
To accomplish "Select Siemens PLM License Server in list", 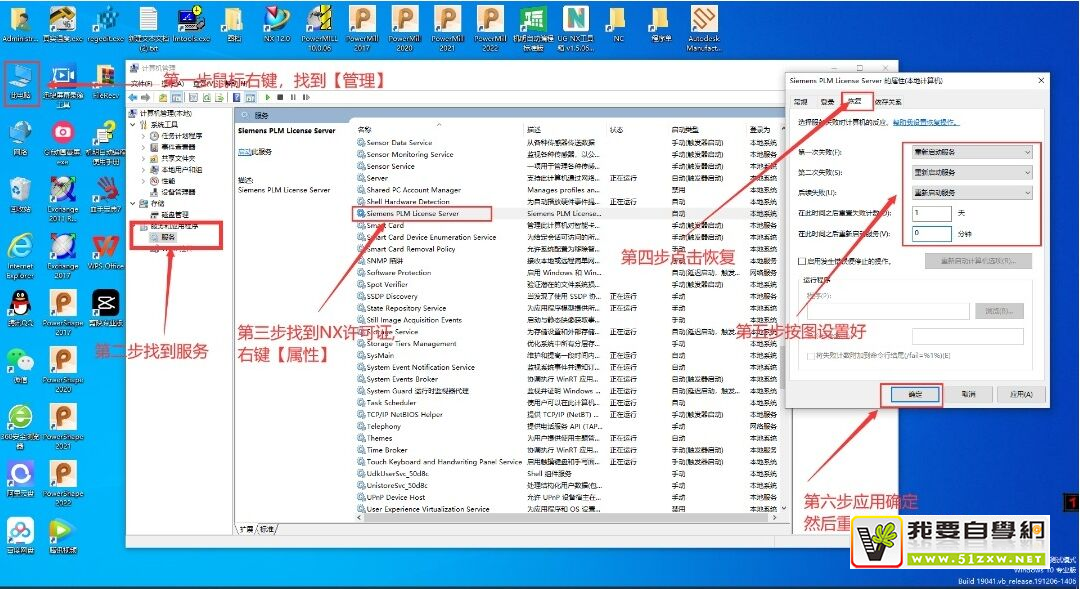I will [x=413, y=213].
